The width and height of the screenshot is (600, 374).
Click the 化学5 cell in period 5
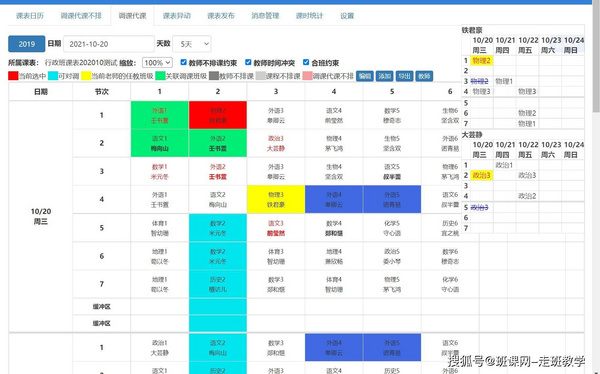pos(392,228)
